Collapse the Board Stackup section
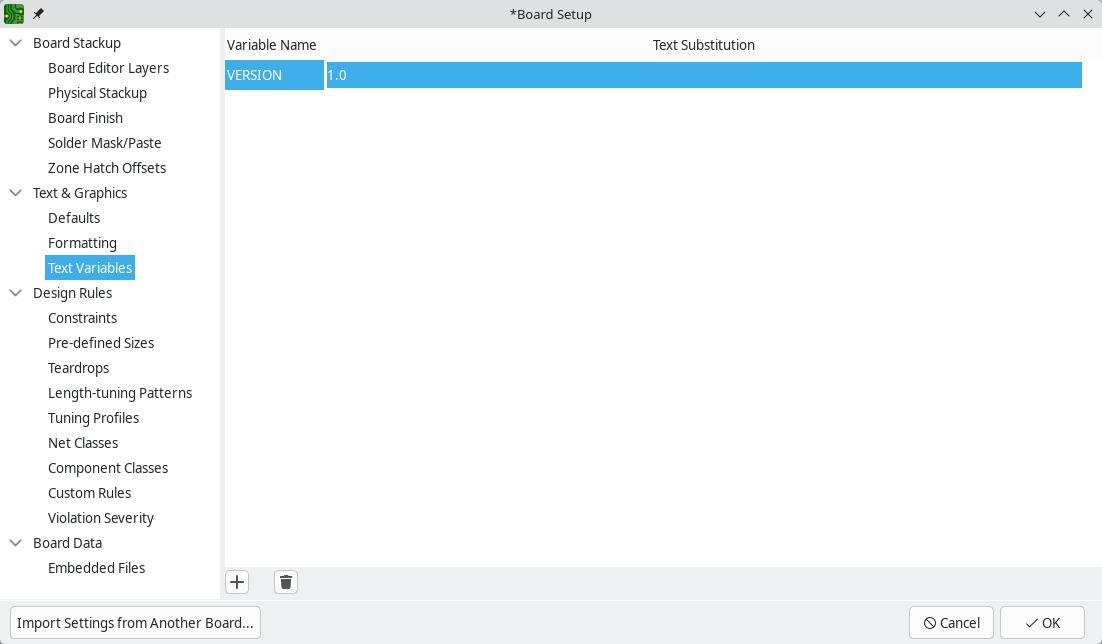Screen dimensions: 1102x644 [x=14, y=43]
